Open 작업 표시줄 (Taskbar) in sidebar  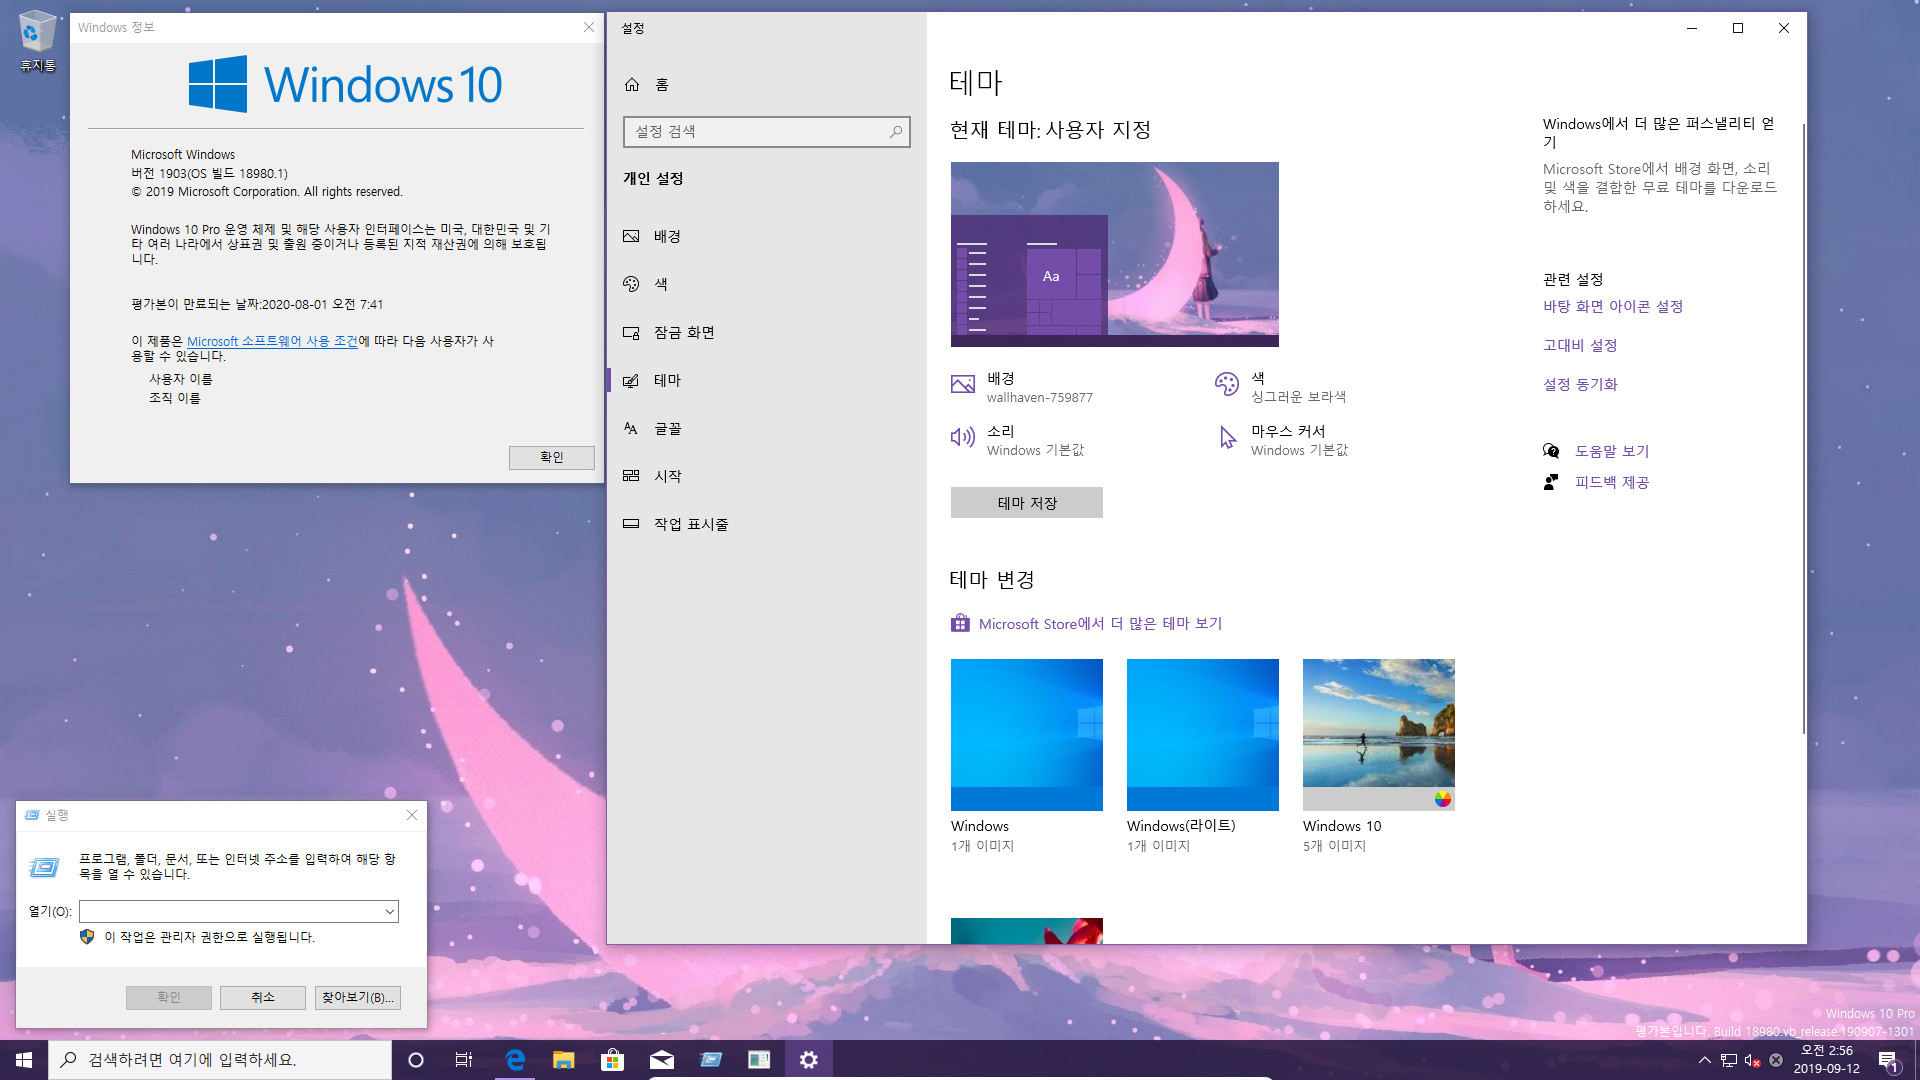(x=676, y=525)
